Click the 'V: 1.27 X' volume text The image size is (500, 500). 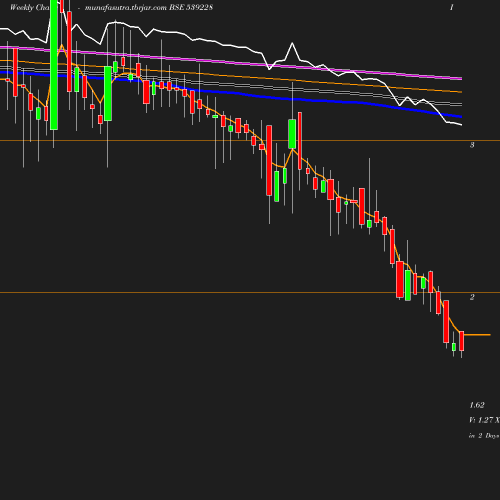484,420
